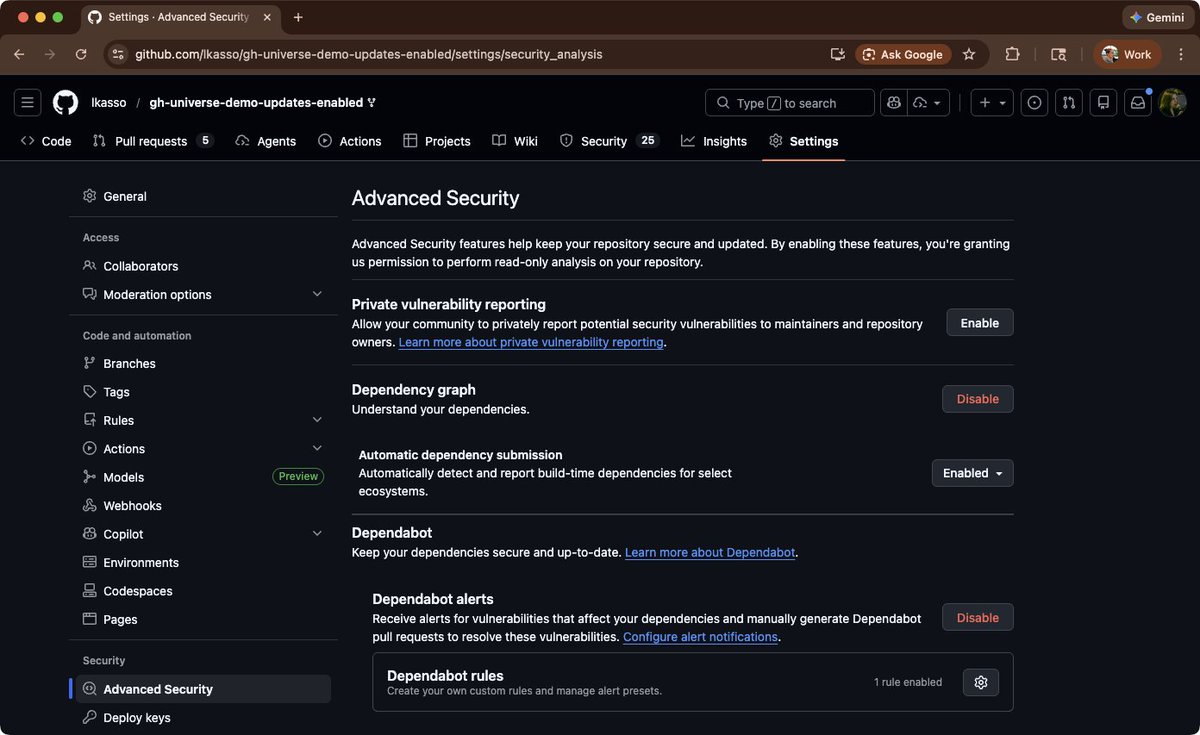The width and height of the screenshot is (1200, 735).
Task: Disable Dependabot alerts
Action: point(978,618)
